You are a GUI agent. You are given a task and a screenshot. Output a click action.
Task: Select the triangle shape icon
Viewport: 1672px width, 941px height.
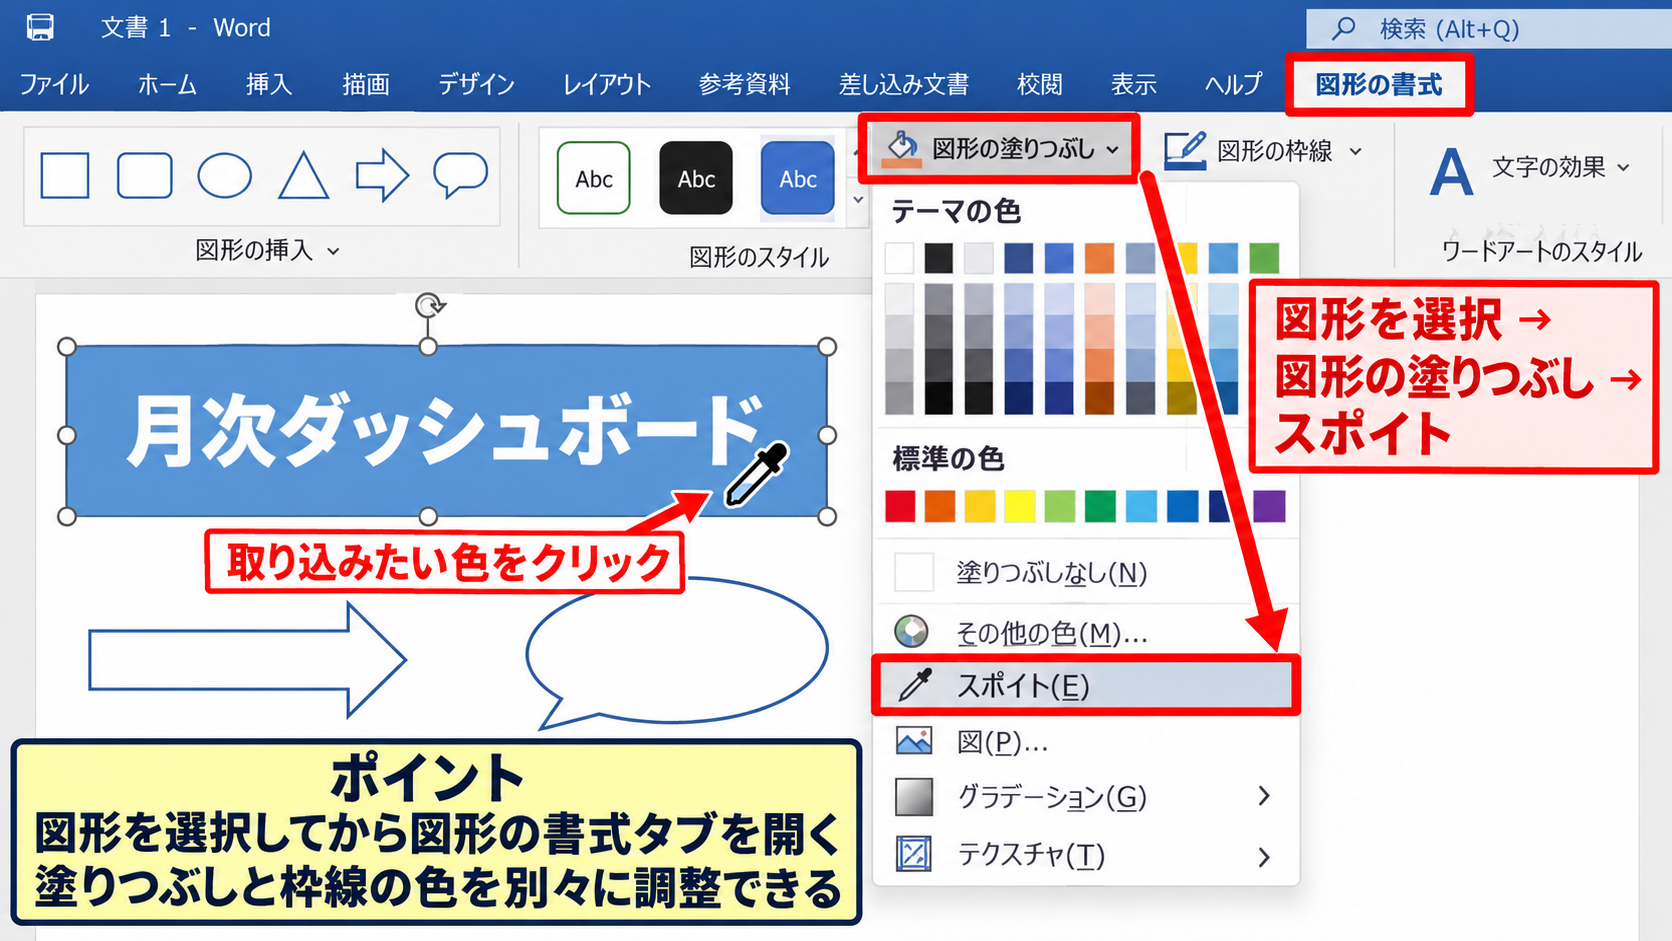tap(303, 176)
